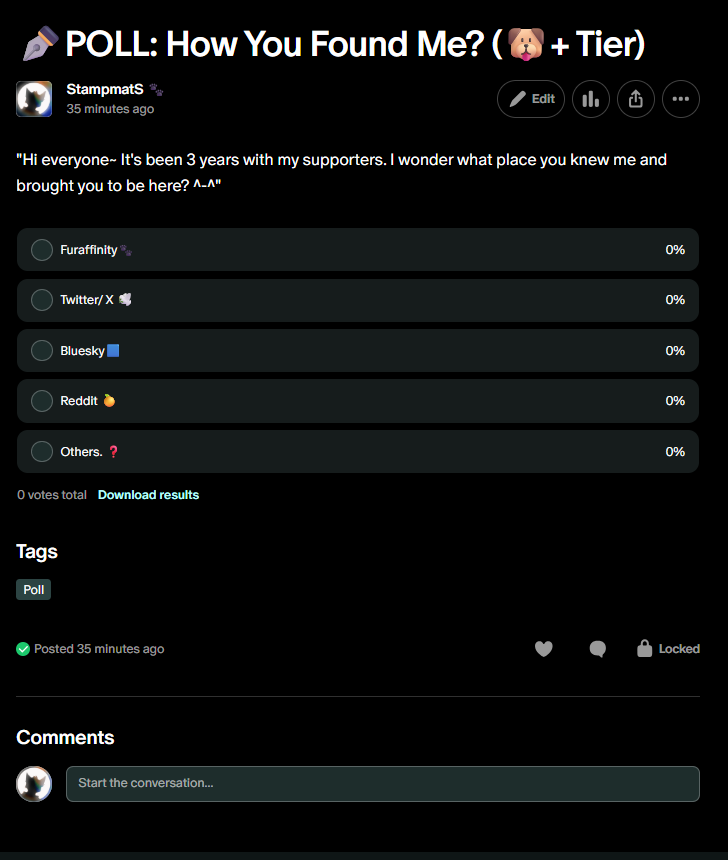Click the Locked padlock icon
The width and height of the screenshot is (728, 860).
point(645,649)
